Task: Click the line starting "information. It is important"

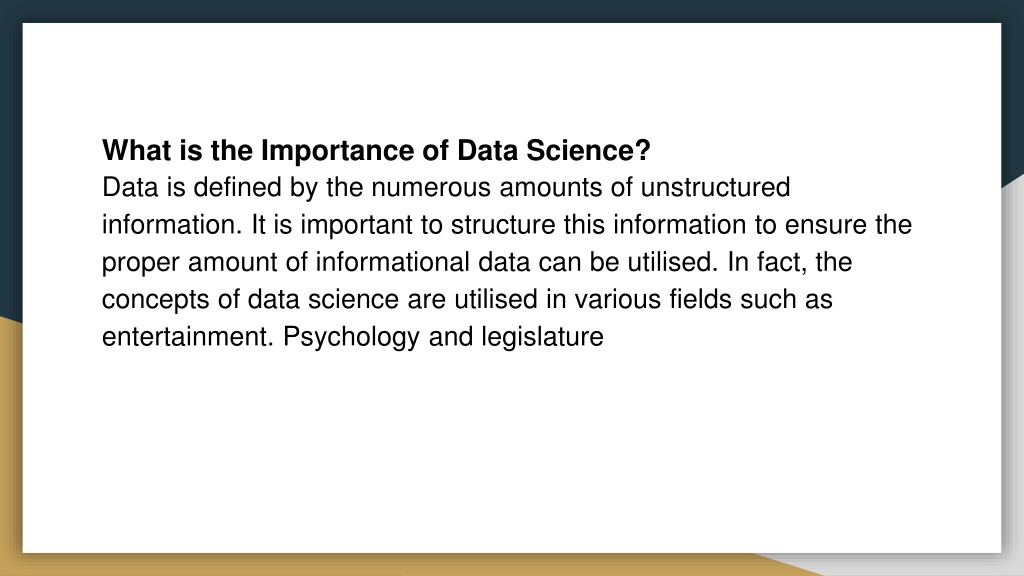Action: coord(507,225)
